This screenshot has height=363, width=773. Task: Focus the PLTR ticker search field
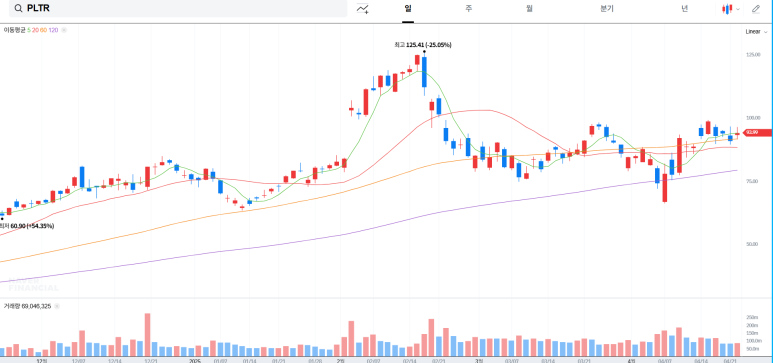tap(178, 8)
